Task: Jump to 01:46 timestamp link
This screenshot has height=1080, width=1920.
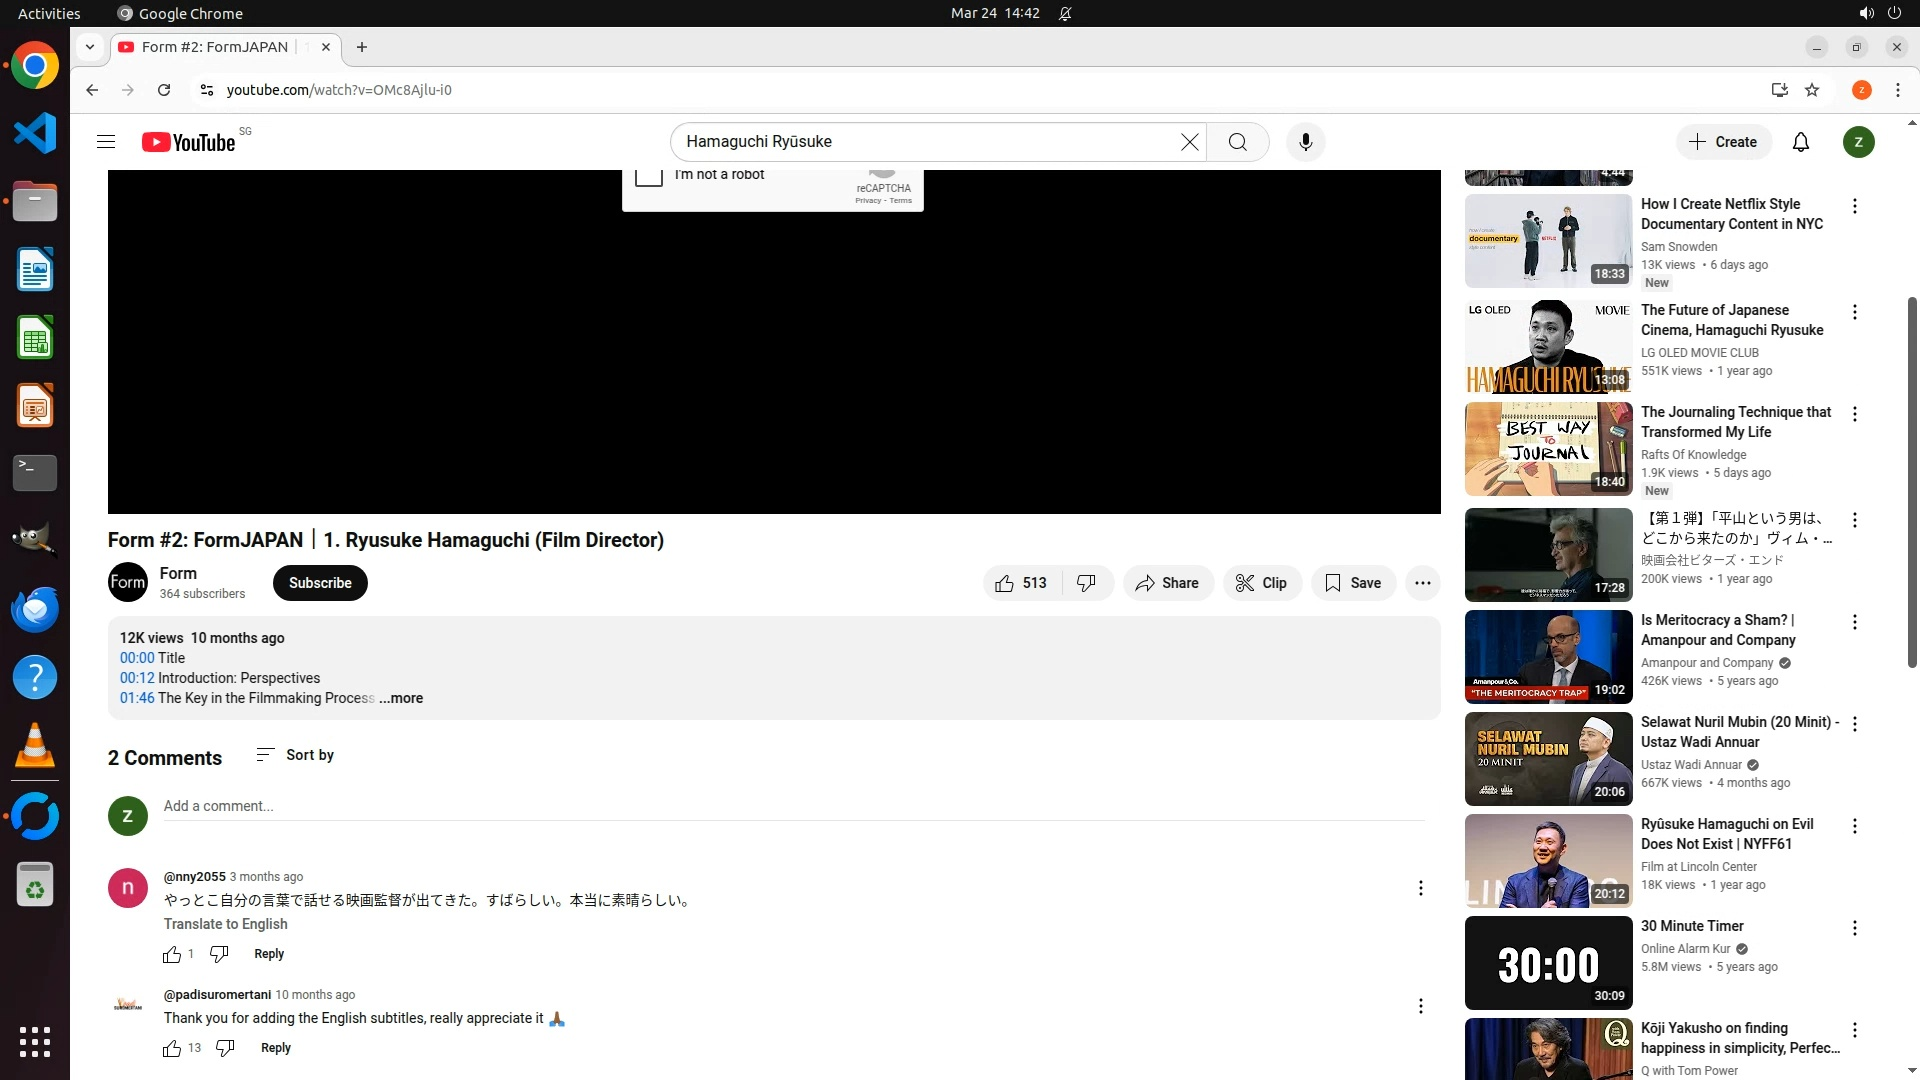Action: point(137,698)
